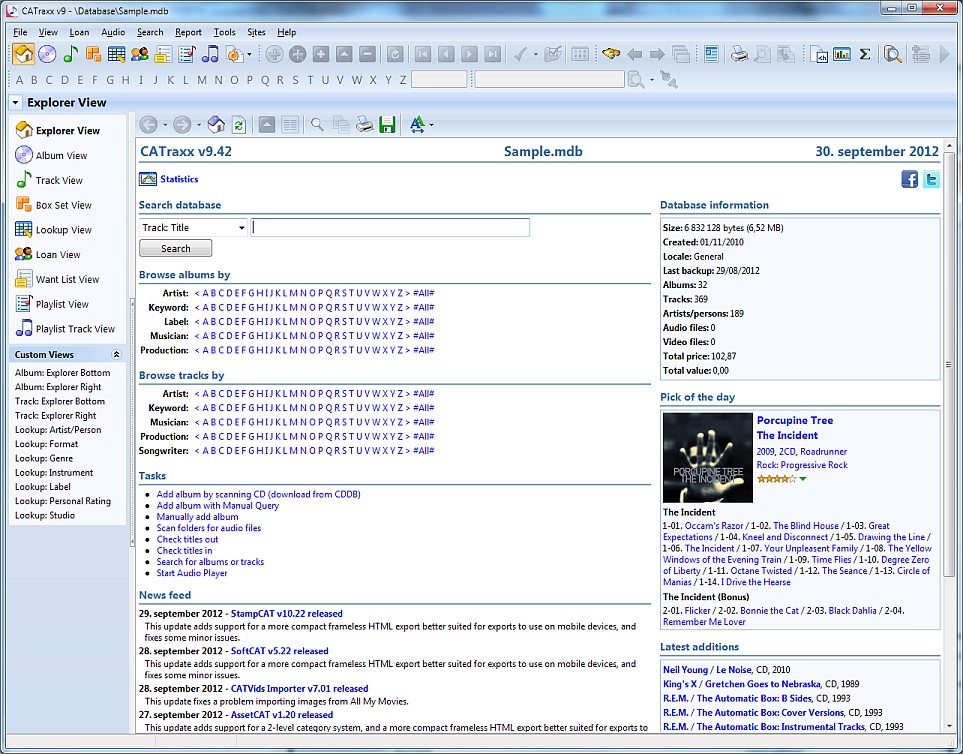The image size is (963, 754).
Task: Click #All# in Browse tracks by Songwriter row
Action: pyautogui.click(x=424, y=451)
